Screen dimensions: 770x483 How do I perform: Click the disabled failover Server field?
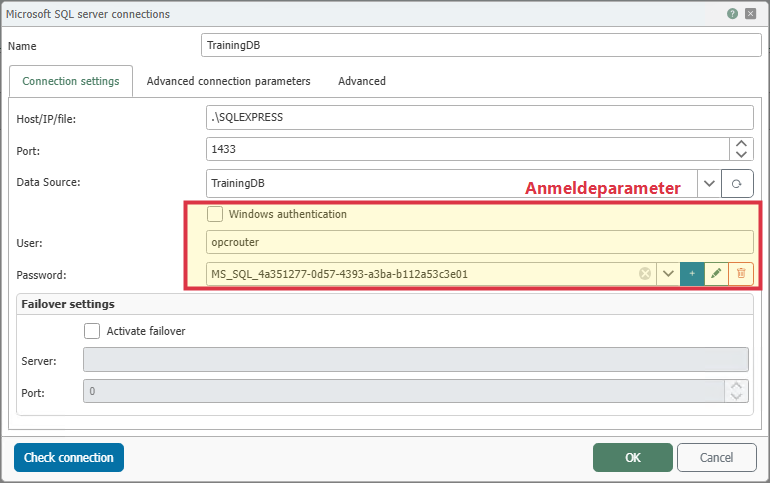click(416, 360)
